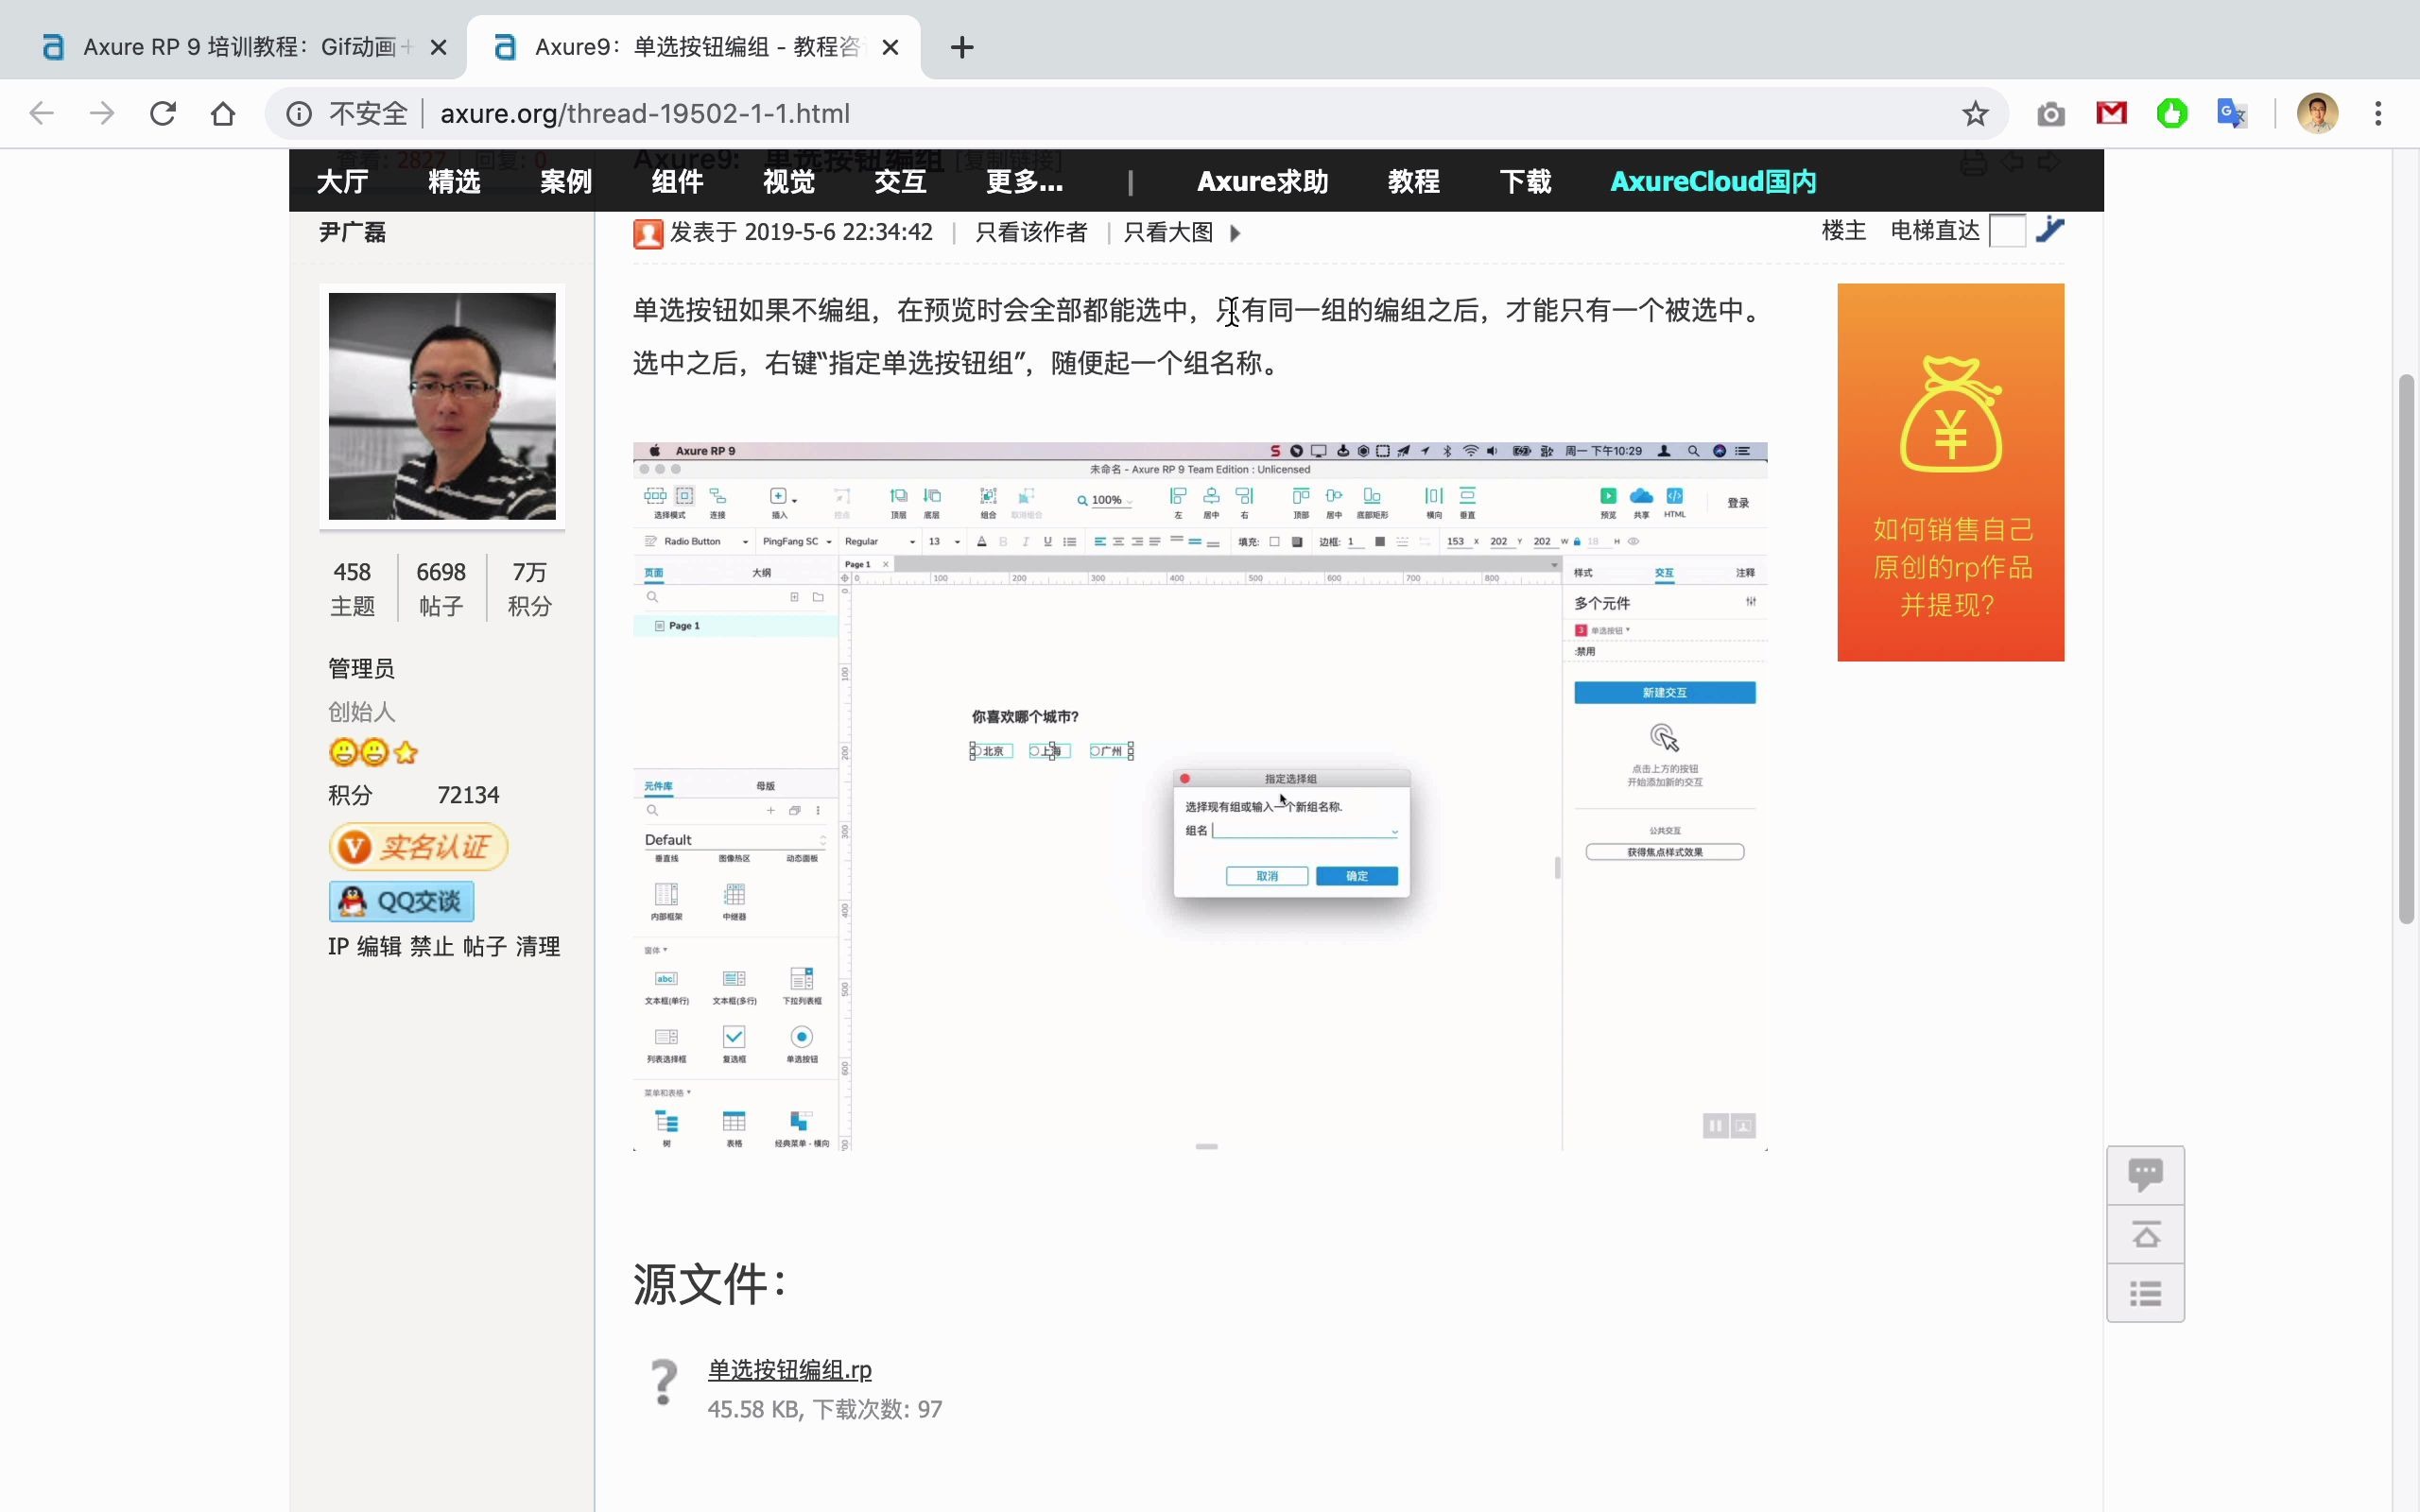2420x1512 pixels.
Task: Toggle the pause button in the recording overlay
Action: (x=1715, y=1126)
